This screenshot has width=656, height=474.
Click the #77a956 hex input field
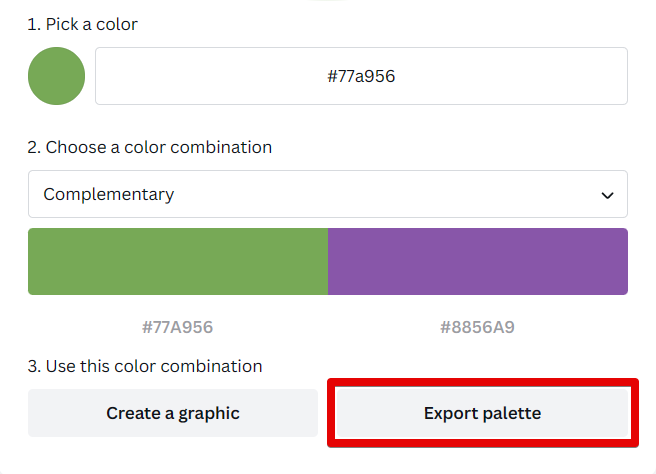pos(361,76)
